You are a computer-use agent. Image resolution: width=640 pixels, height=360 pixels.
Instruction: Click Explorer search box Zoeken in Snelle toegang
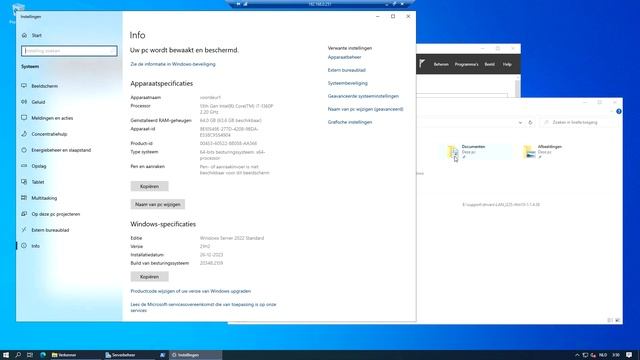[x=579, y=122]
